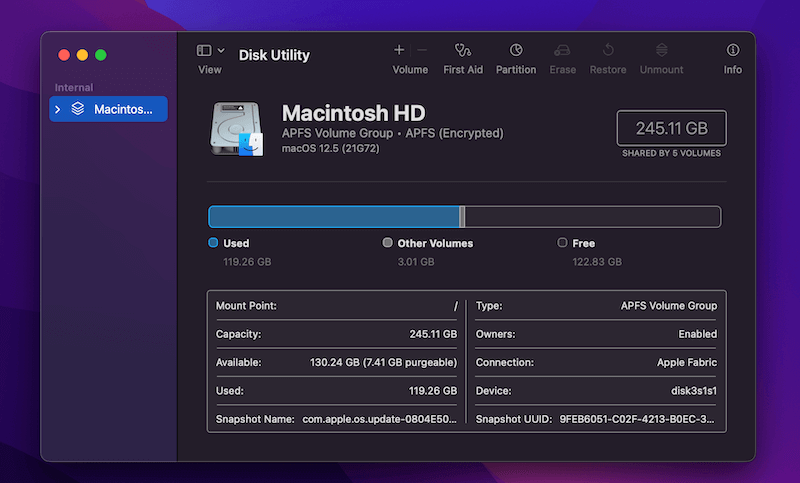Expand the Macintosh HD disclosure chevron

58,109
